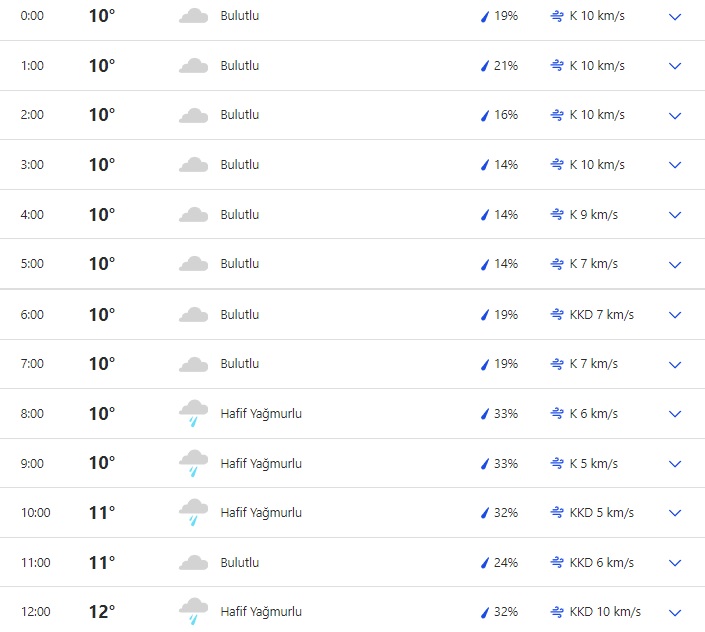705x632 pixels.
Task: Click the raindrop icon in the 10:00 row
Action: coord(484,513)
